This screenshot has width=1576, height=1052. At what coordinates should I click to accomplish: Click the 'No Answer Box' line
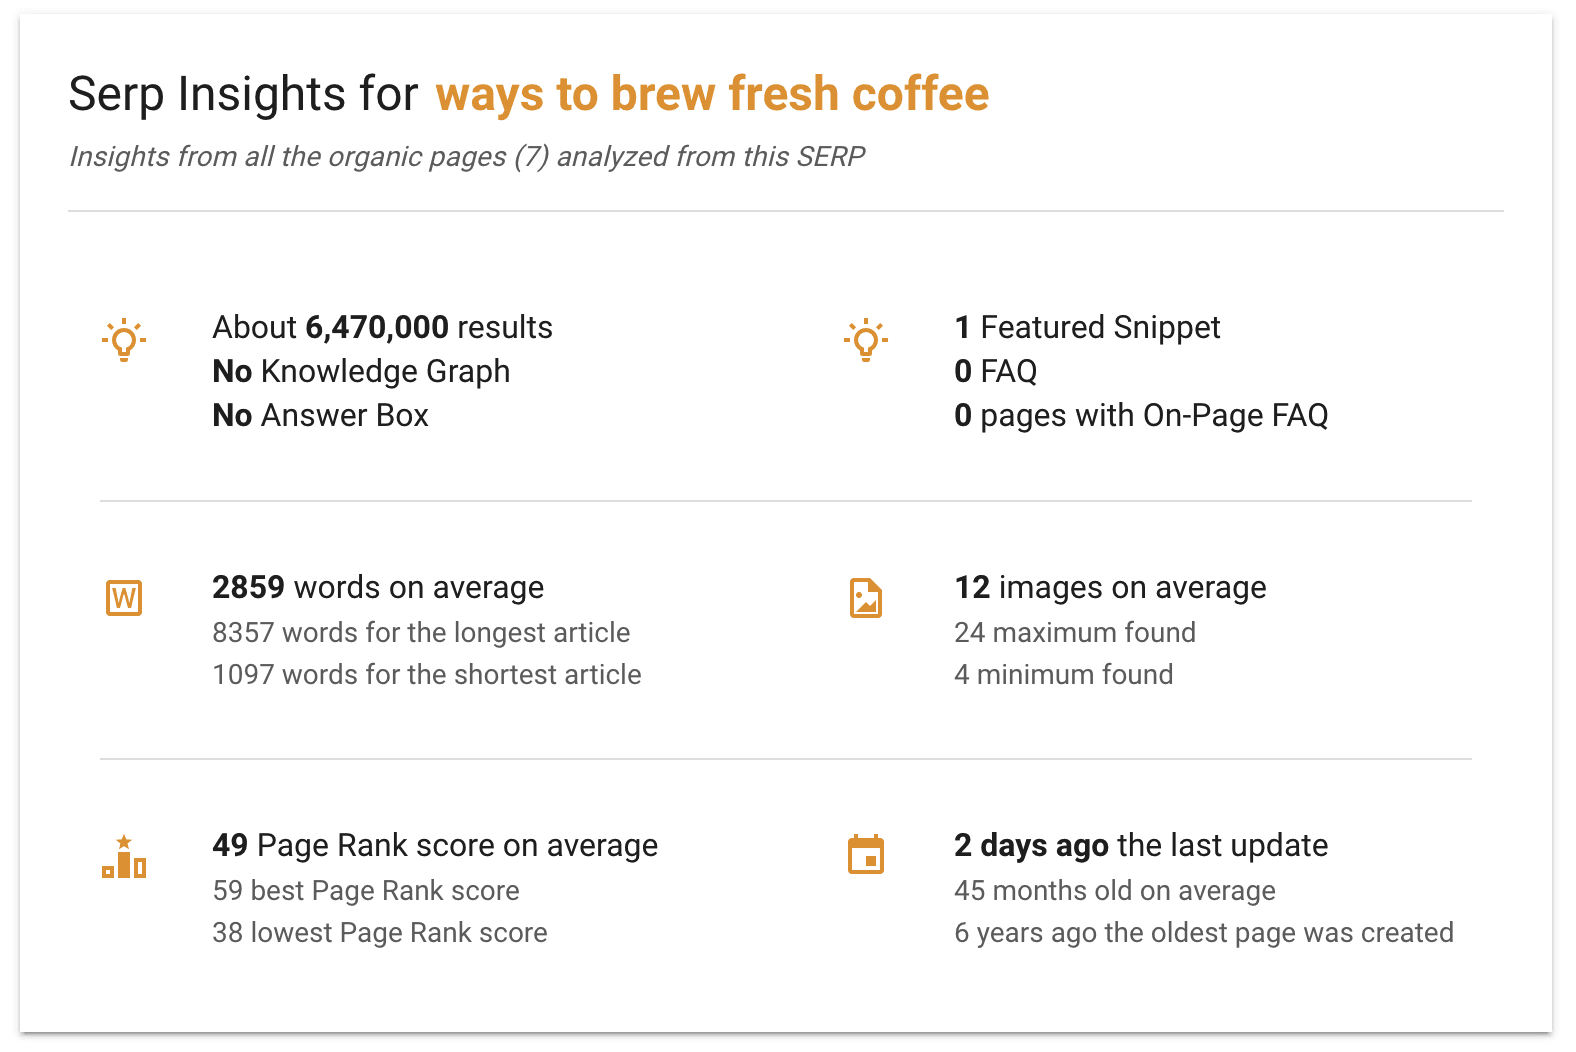(320, 415)
